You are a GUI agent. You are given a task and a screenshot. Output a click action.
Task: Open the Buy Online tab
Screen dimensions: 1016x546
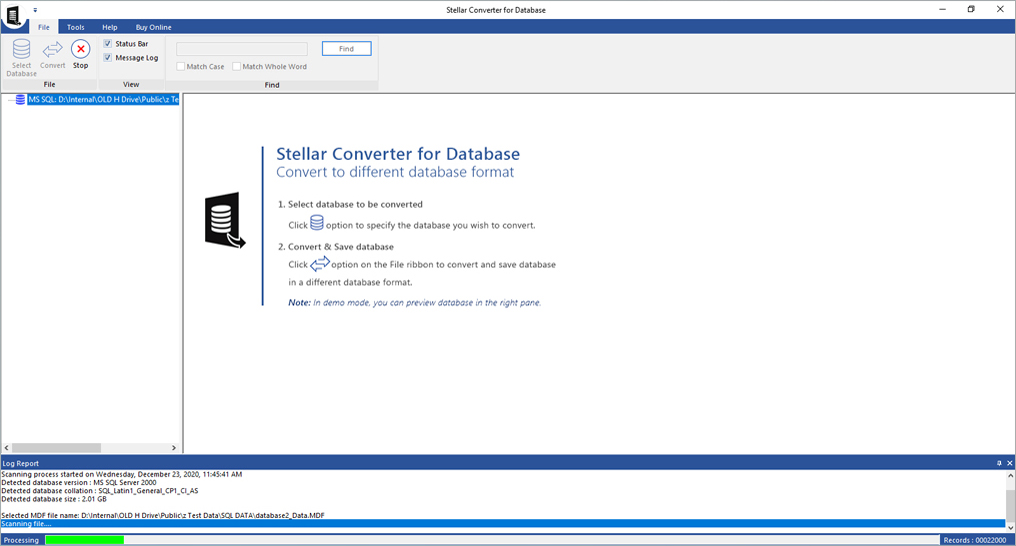click(x=154, y=27)
